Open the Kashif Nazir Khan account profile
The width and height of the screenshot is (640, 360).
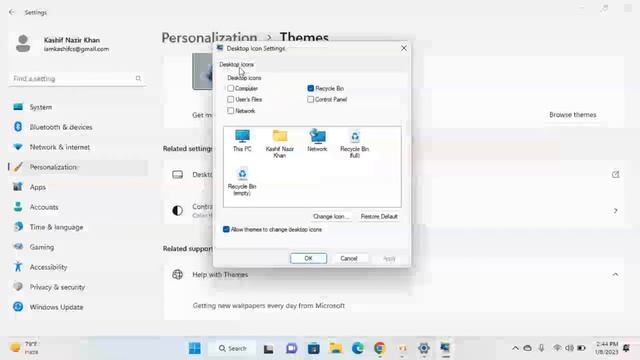pyautogui.click(x=63, y=44)
